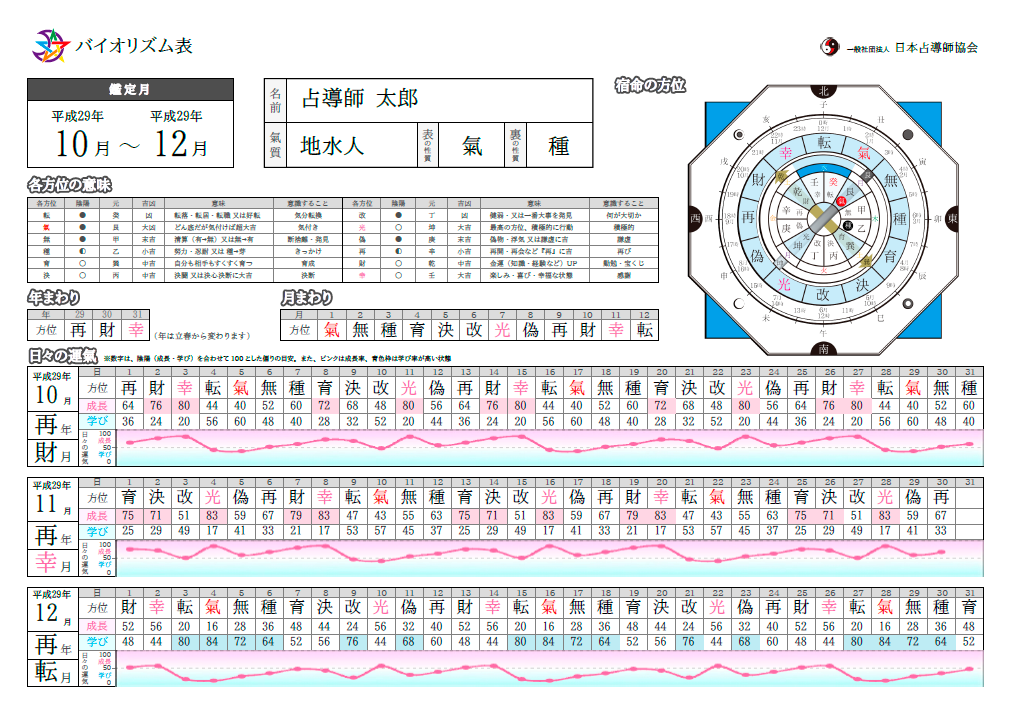Image resolution: width=1011 pixels, height=713 pixels.
Task: Click the 各方位の意味 section heading
Action: [x=69, y=185]
